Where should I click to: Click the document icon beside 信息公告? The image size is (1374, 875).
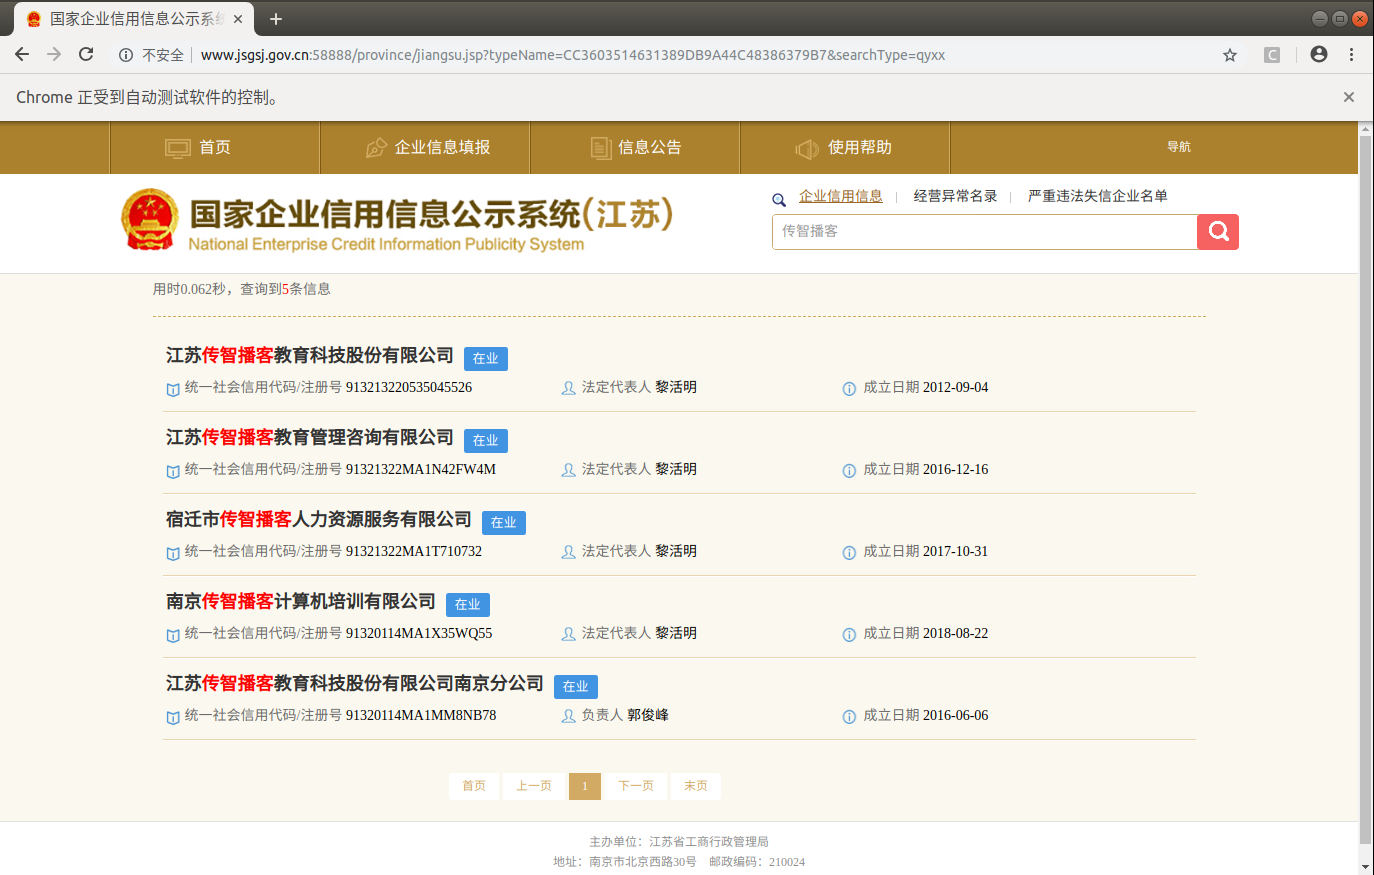[x=601, y=148]
